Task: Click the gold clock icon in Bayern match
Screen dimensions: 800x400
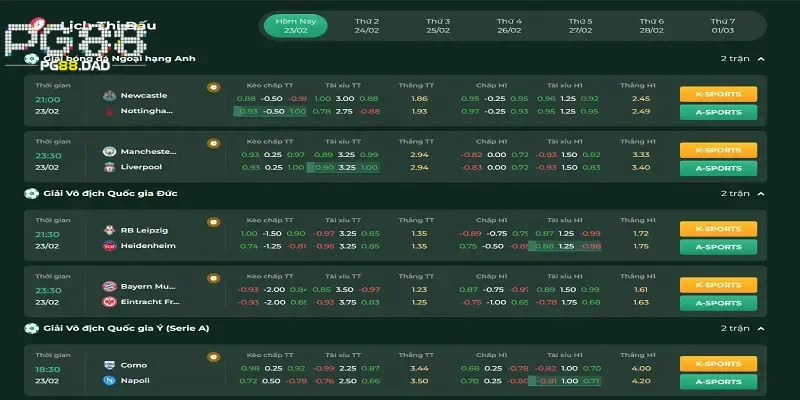Action: coord(213,278)
